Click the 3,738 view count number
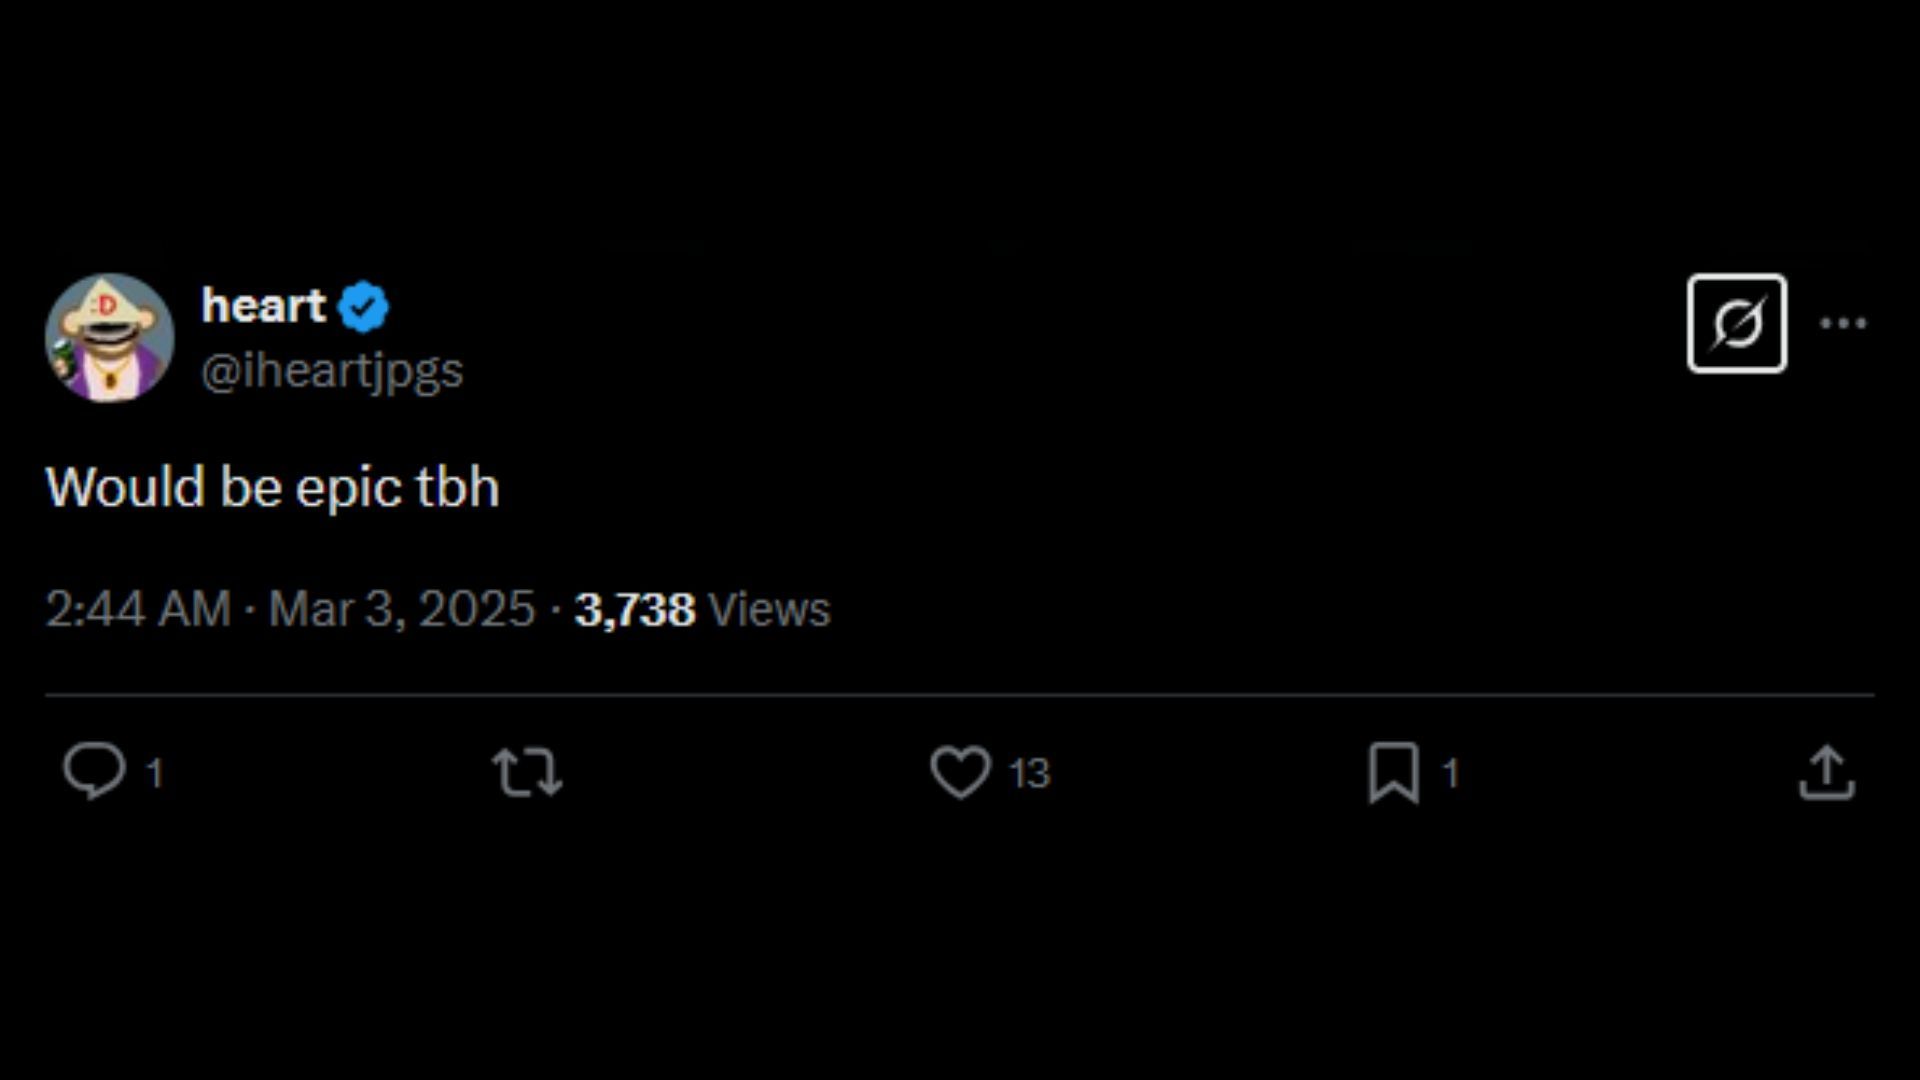 pos(634,610)
